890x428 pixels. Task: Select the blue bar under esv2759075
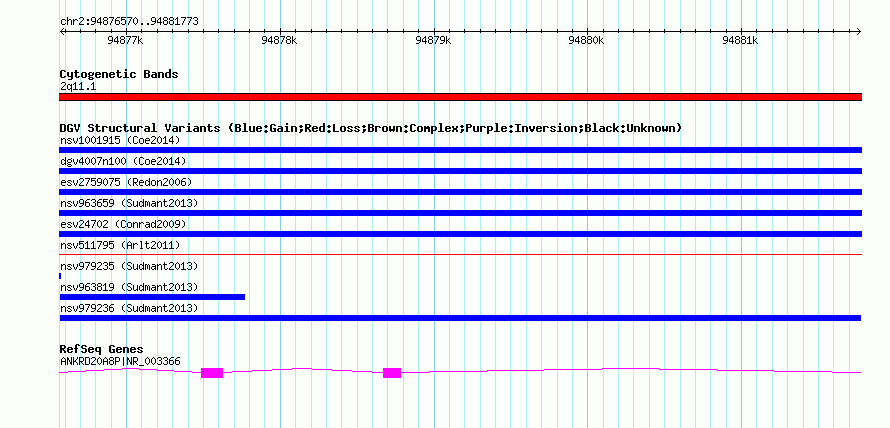click(460, 192)
